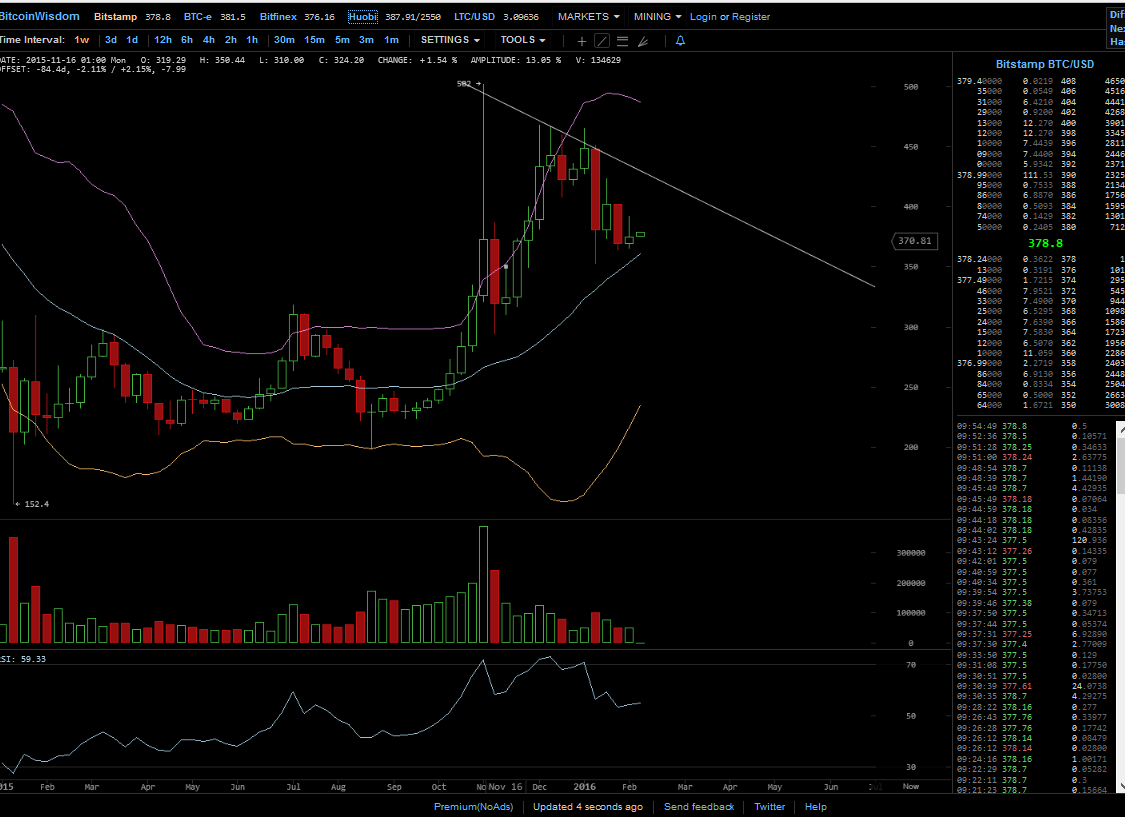
Task: Switch to 12h time interval
Action: tap(163, 40)
